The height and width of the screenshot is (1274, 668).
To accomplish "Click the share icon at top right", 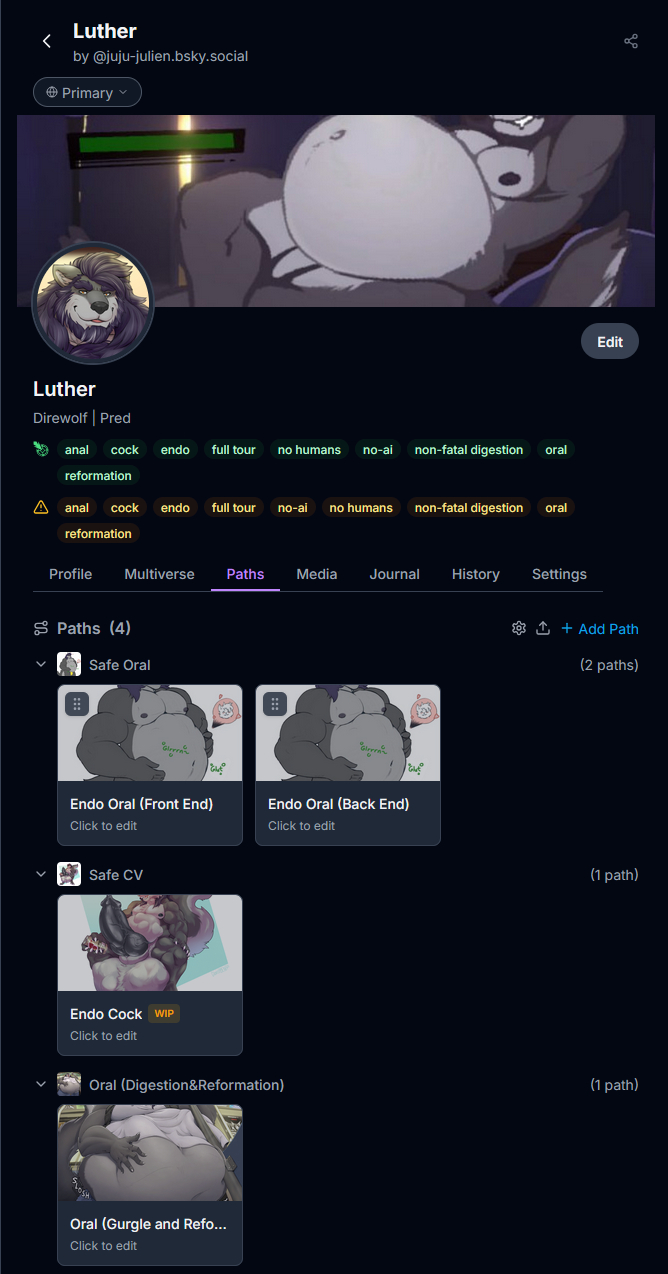I will (x=631, y=41).
